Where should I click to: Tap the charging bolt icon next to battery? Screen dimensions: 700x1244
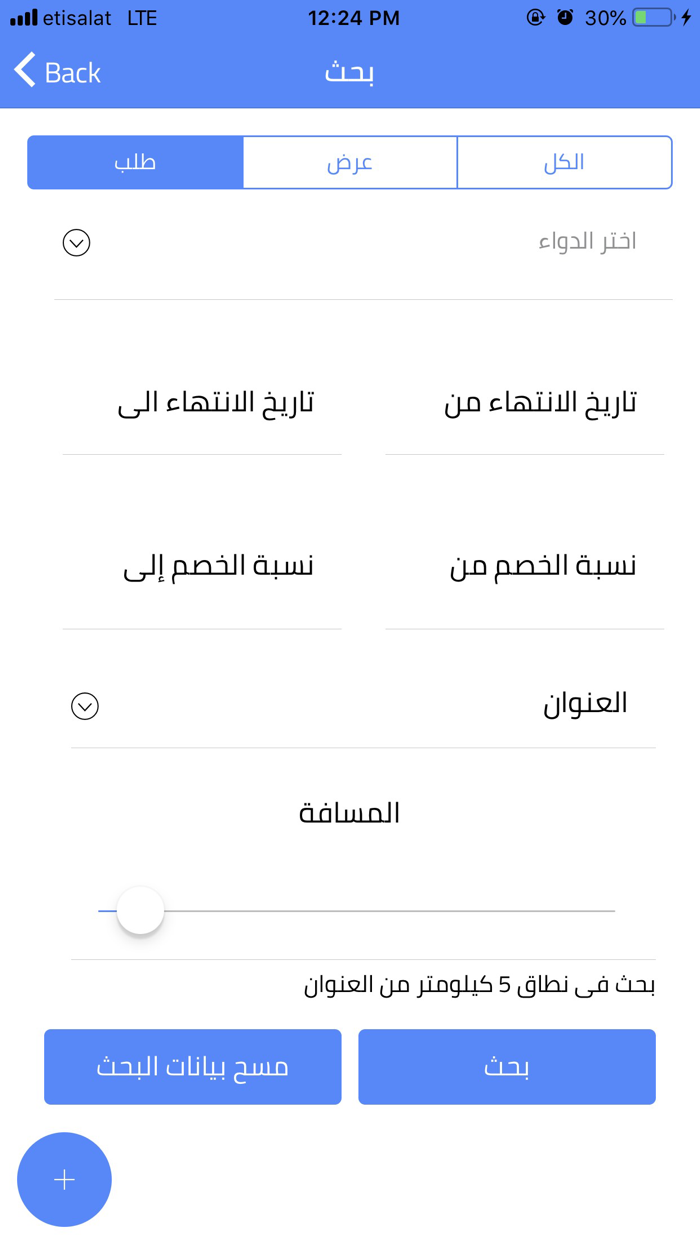click(x=686, y=16)
